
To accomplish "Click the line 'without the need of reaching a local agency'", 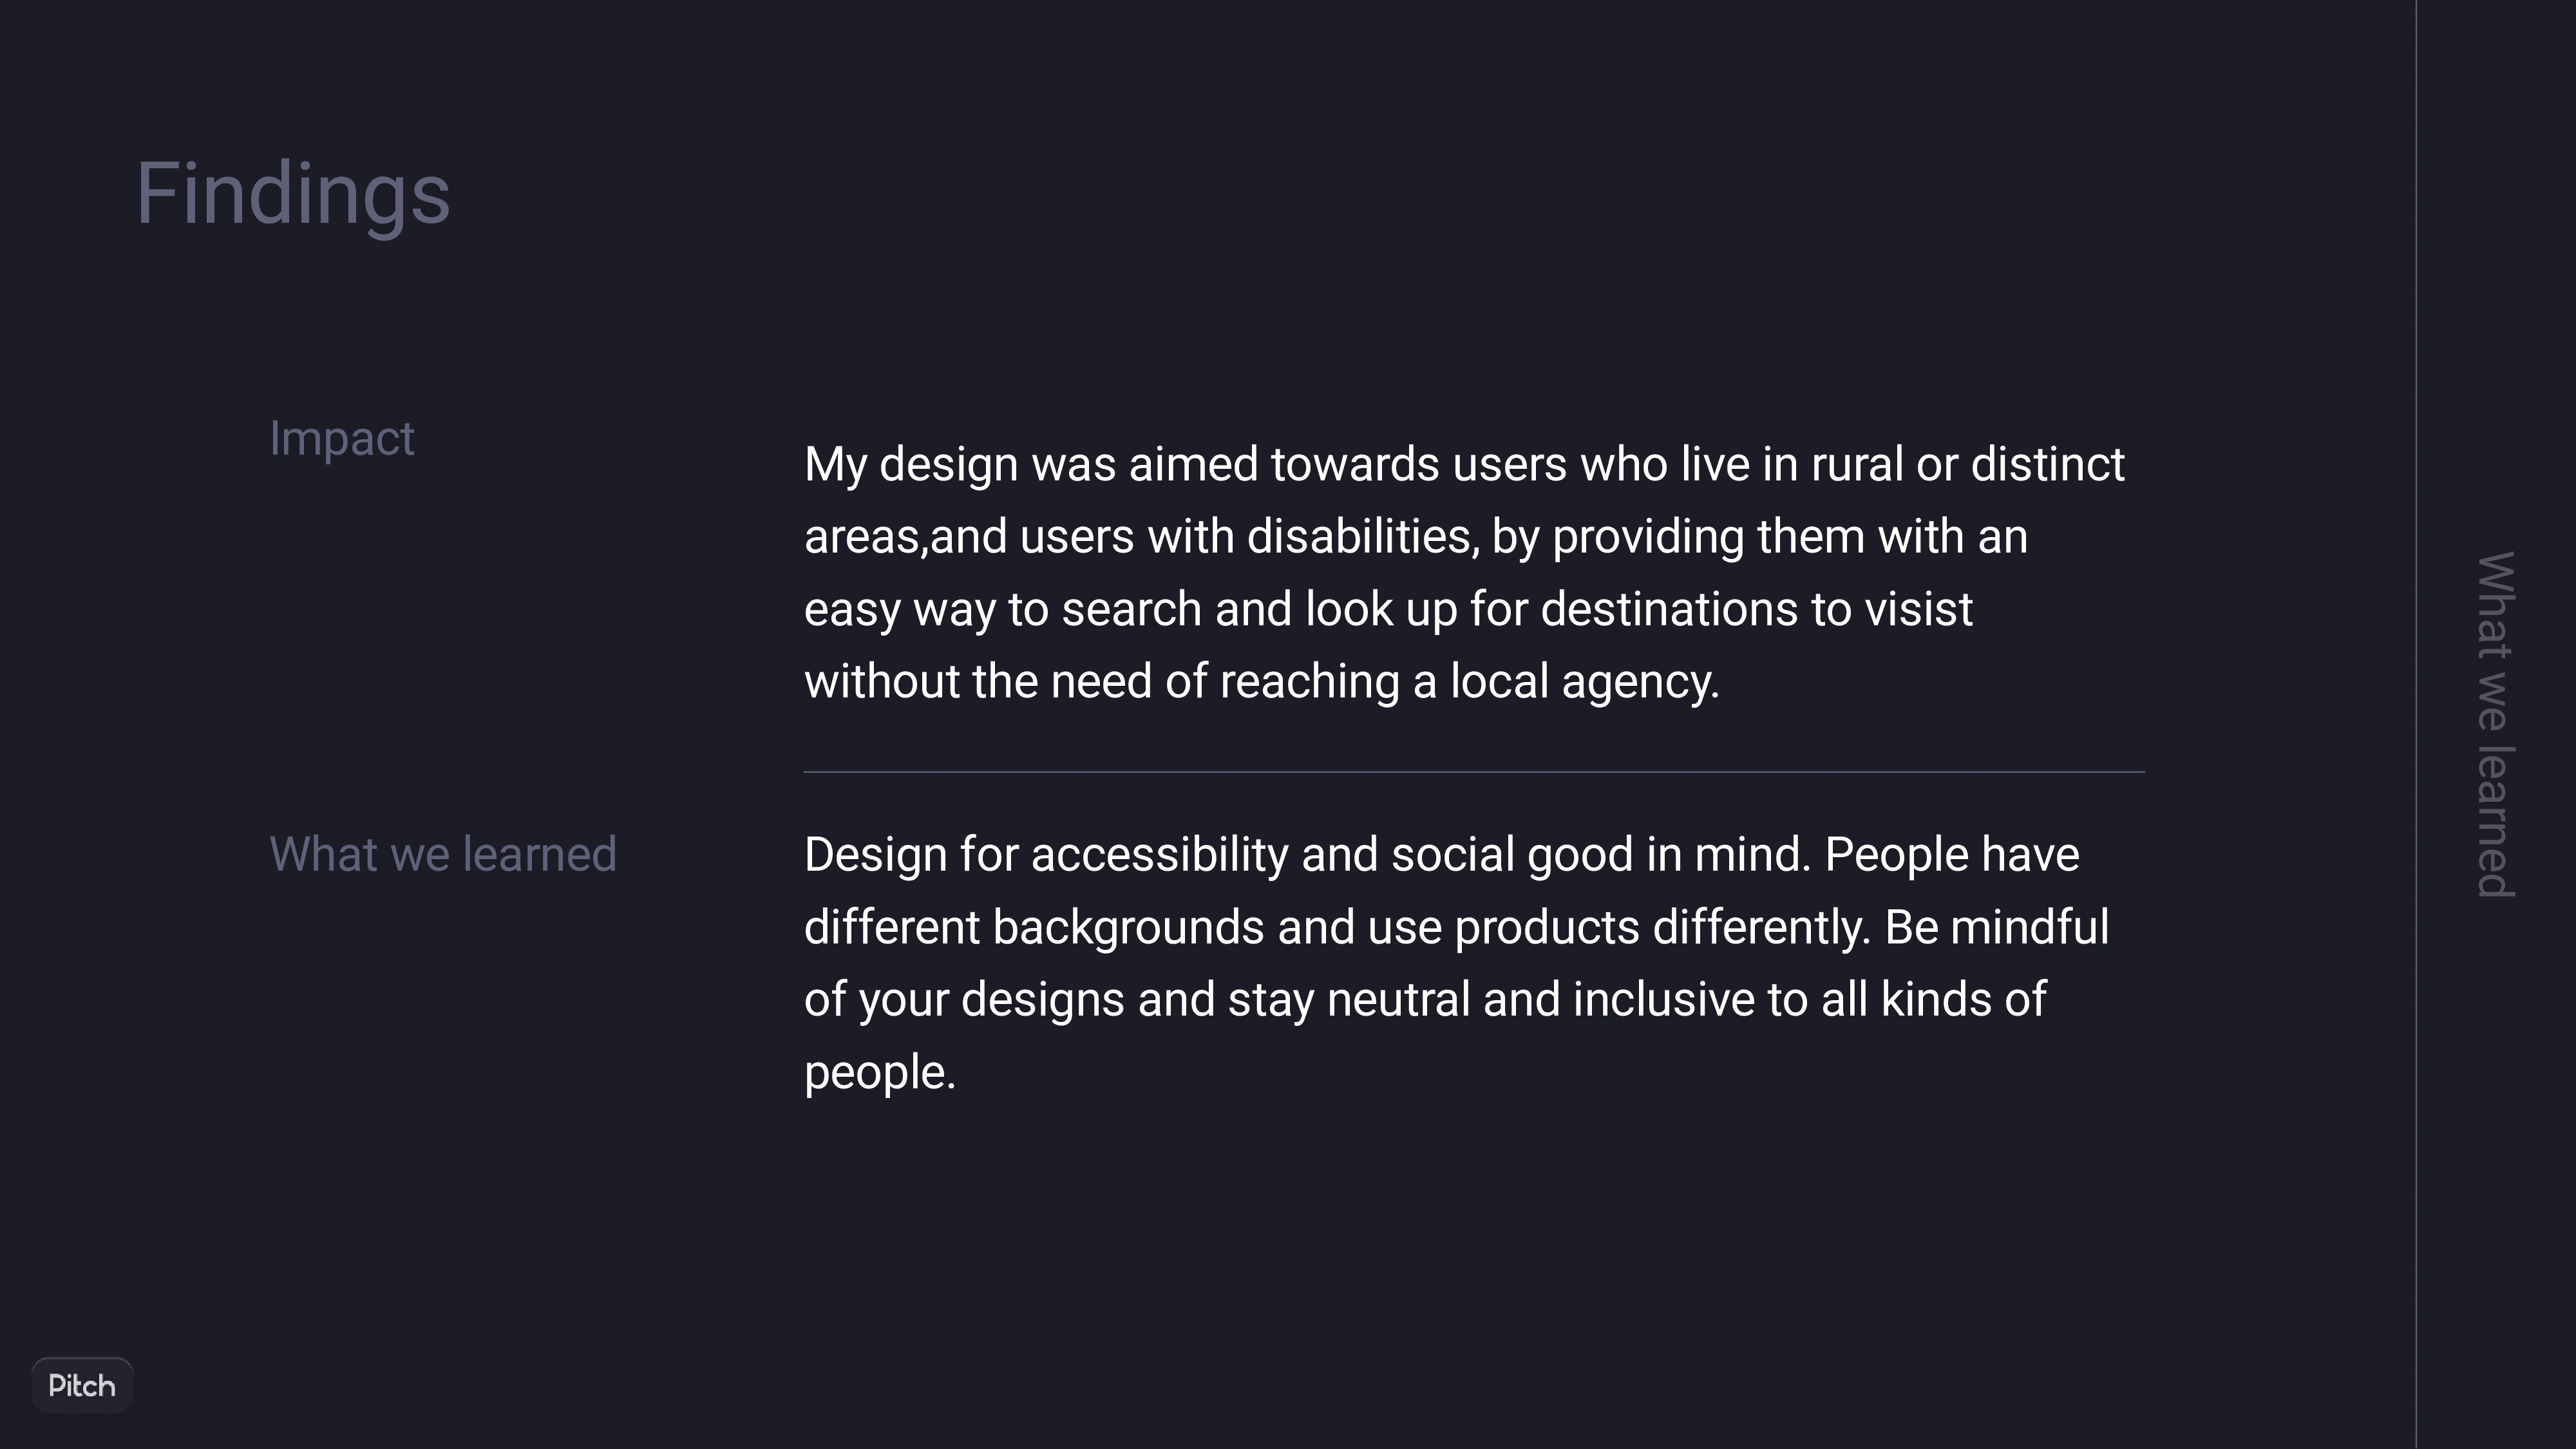I will (1262, 682).
